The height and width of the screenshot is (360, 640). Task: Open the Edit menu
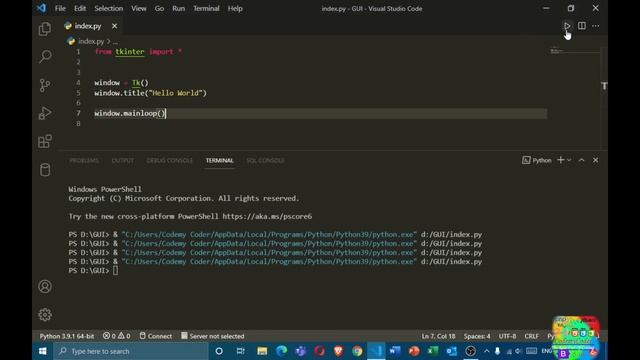click(x=80, y=8)
